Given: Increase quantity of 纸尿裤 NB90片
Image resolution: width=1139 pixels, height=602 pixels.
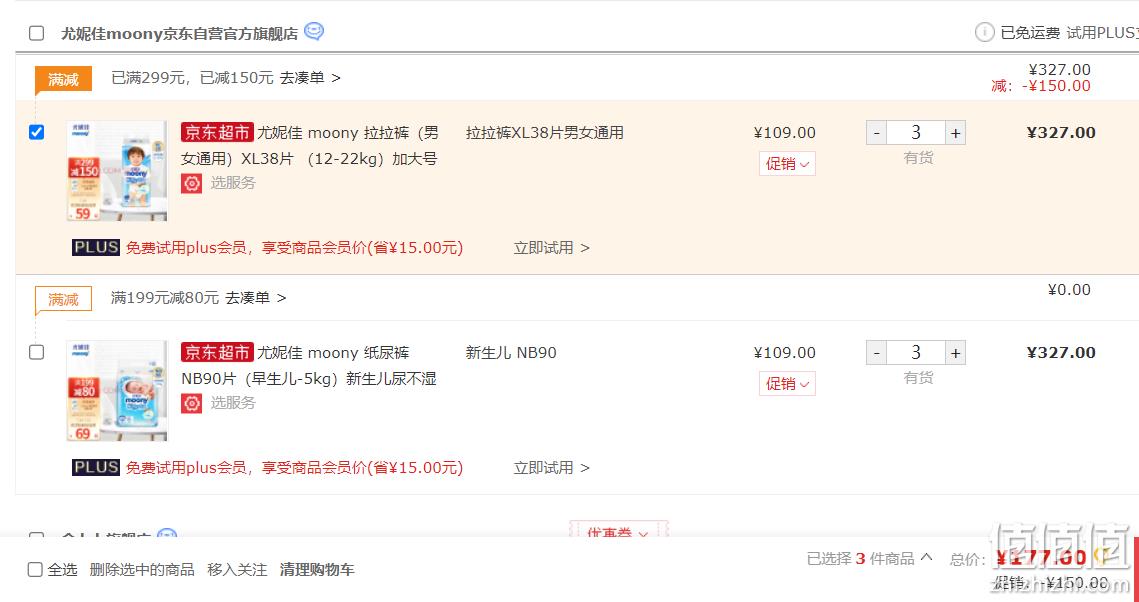Looking at the screenshot, I should click(955, 353).
